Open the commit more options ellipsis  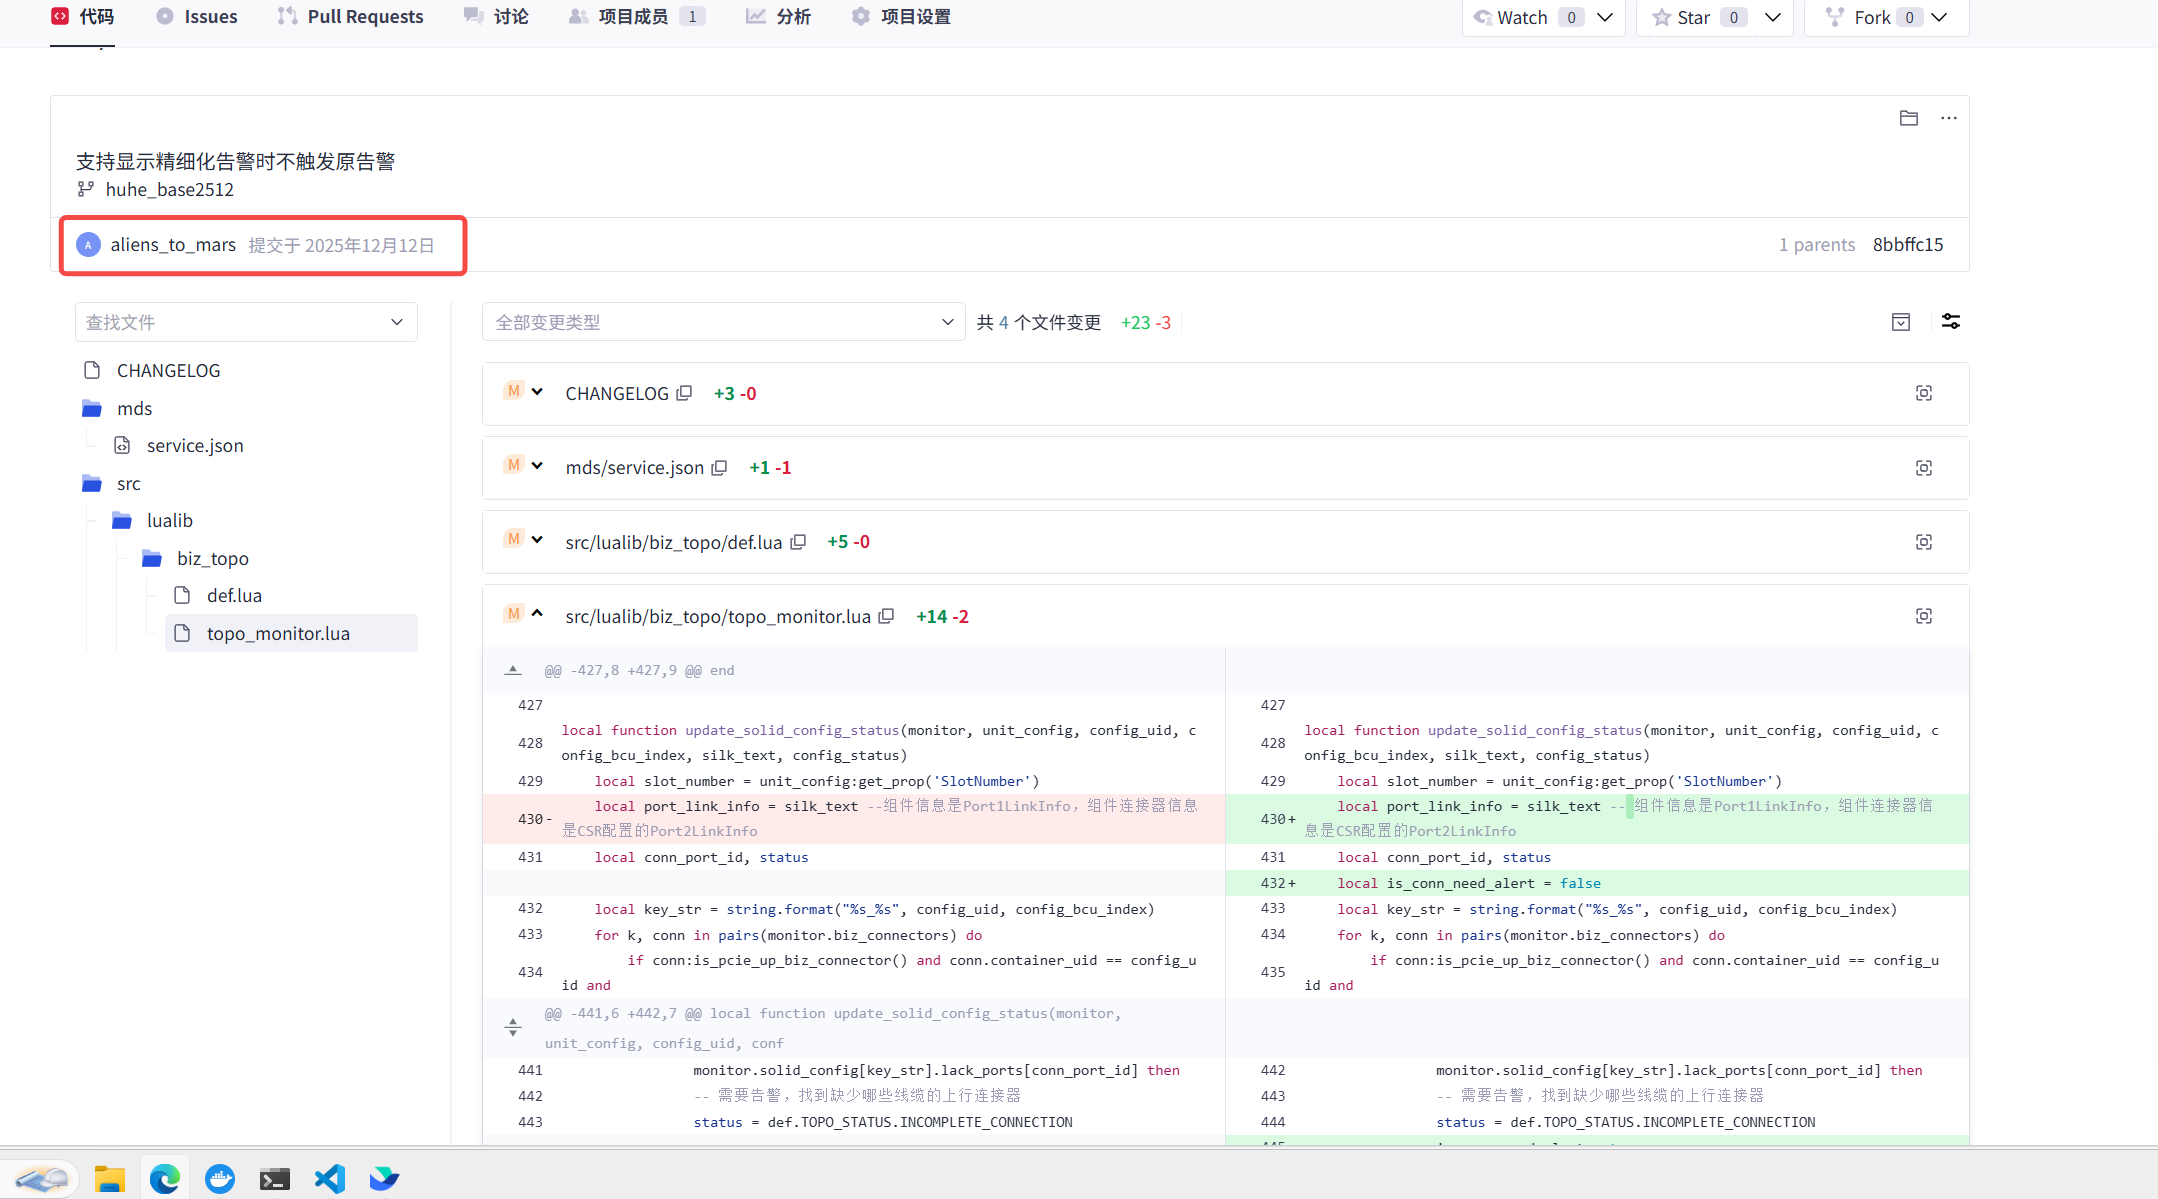1948,118
